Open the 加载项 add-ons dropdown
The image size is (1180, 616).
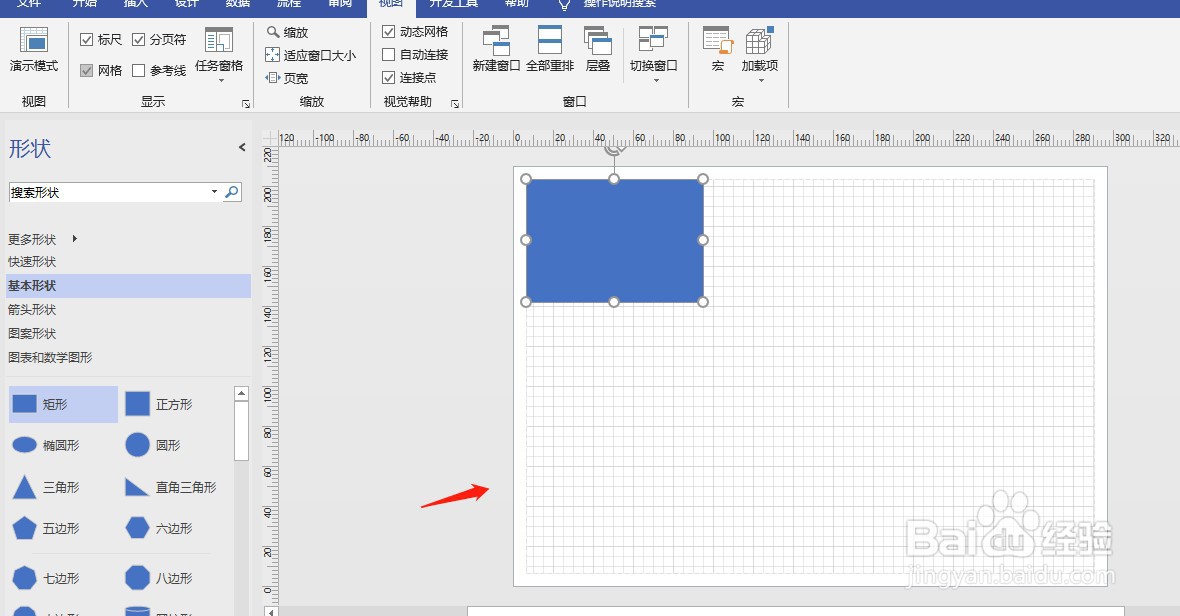(x=759, y=54)
